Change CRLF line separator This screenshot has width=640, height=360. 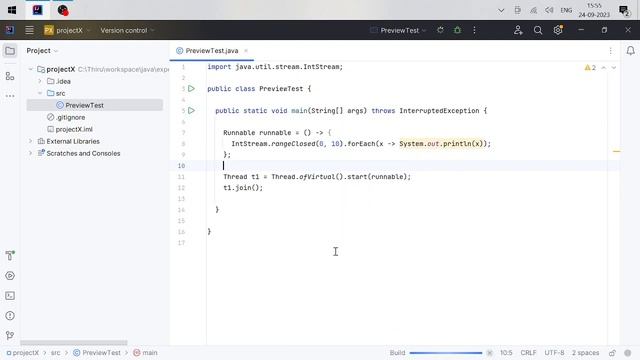pyautogui.click(x=528, y=353)
